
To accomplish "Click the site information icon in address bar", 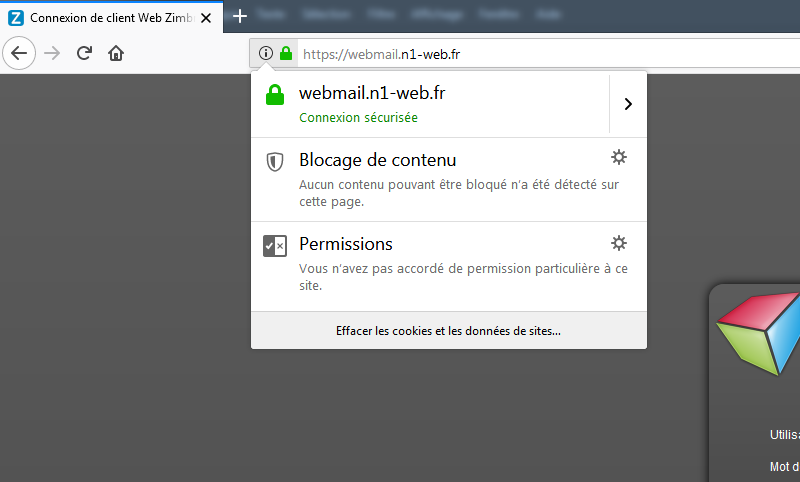I will pos(265,54).
